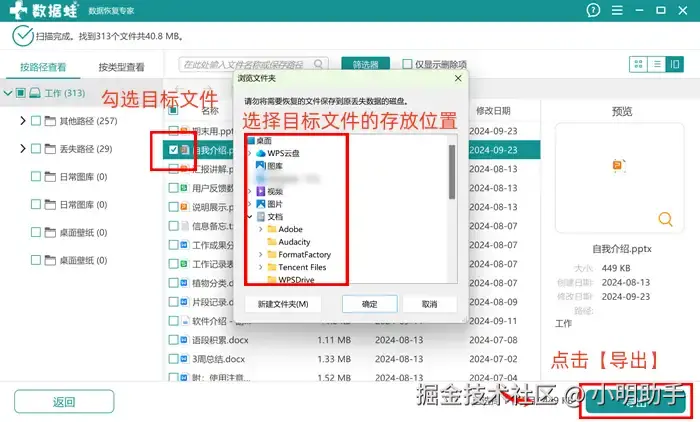Click the 自我介绍.pptx preview file name
700x422 pixels.
pos(622,249)
